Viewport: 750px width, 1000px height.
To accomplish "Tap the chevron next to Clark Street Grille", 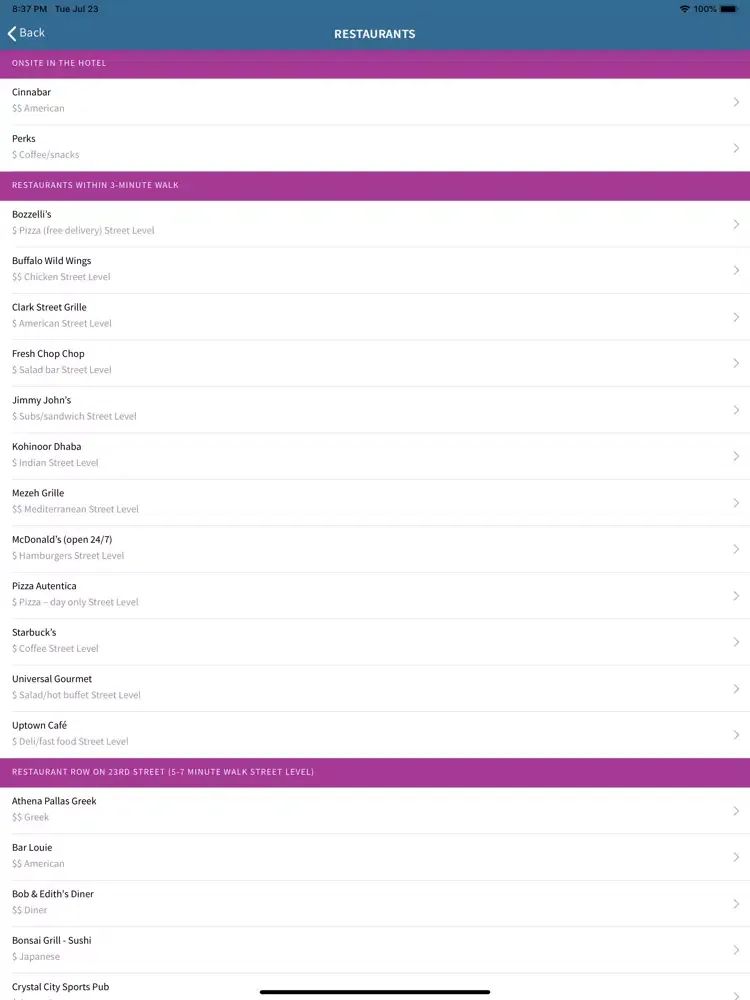I will (x=736, y=317).
